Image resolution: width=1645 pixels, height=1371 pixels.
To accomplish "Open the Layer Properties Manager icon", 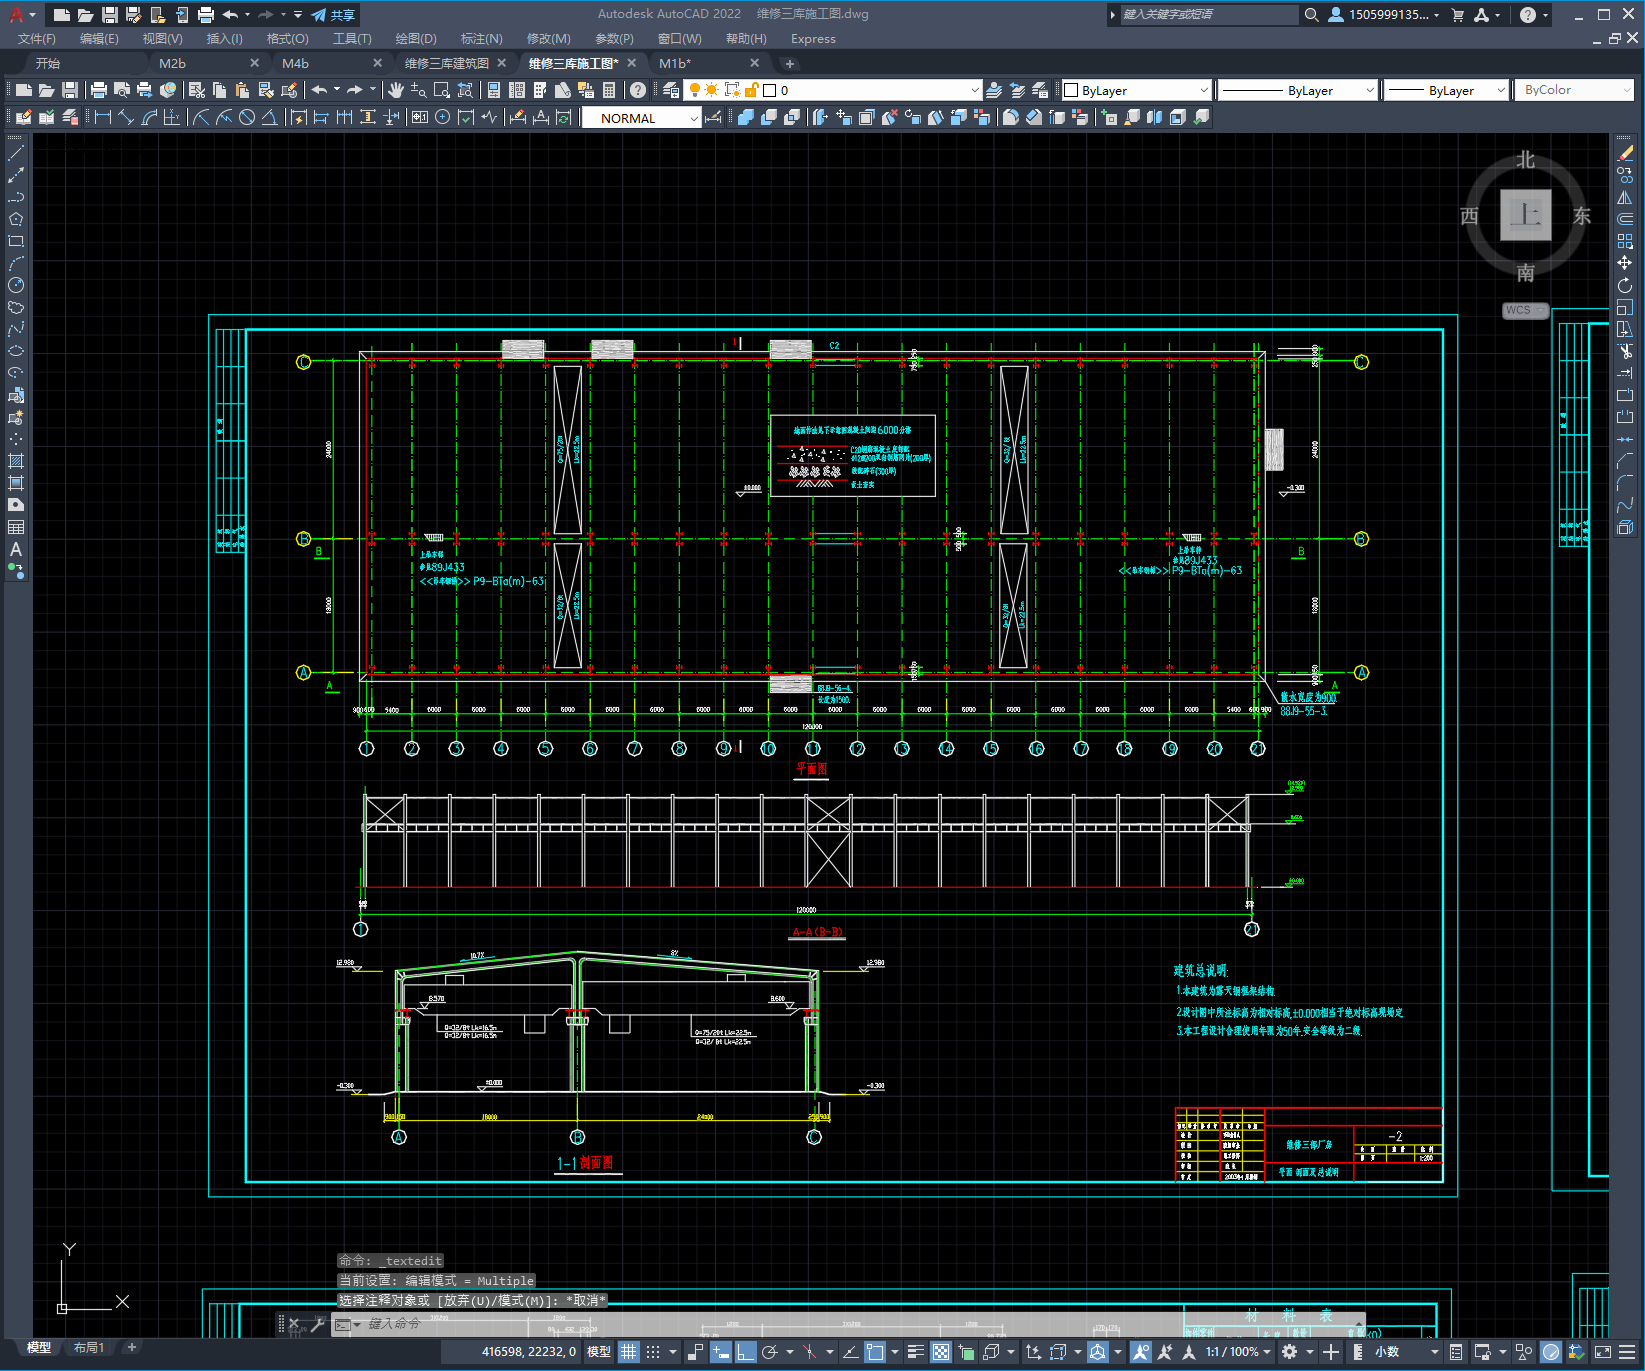I will [x=671, y=90].
